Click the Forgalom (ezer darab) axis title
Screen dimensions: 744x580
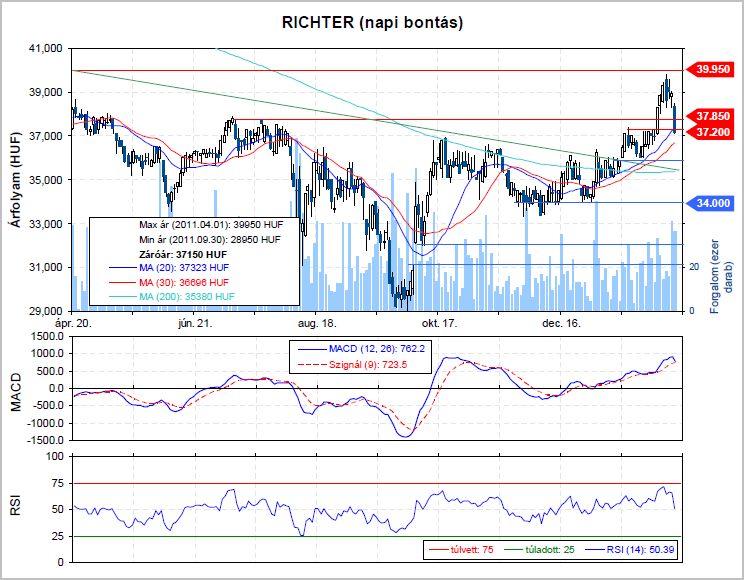[x=721, y=276]
